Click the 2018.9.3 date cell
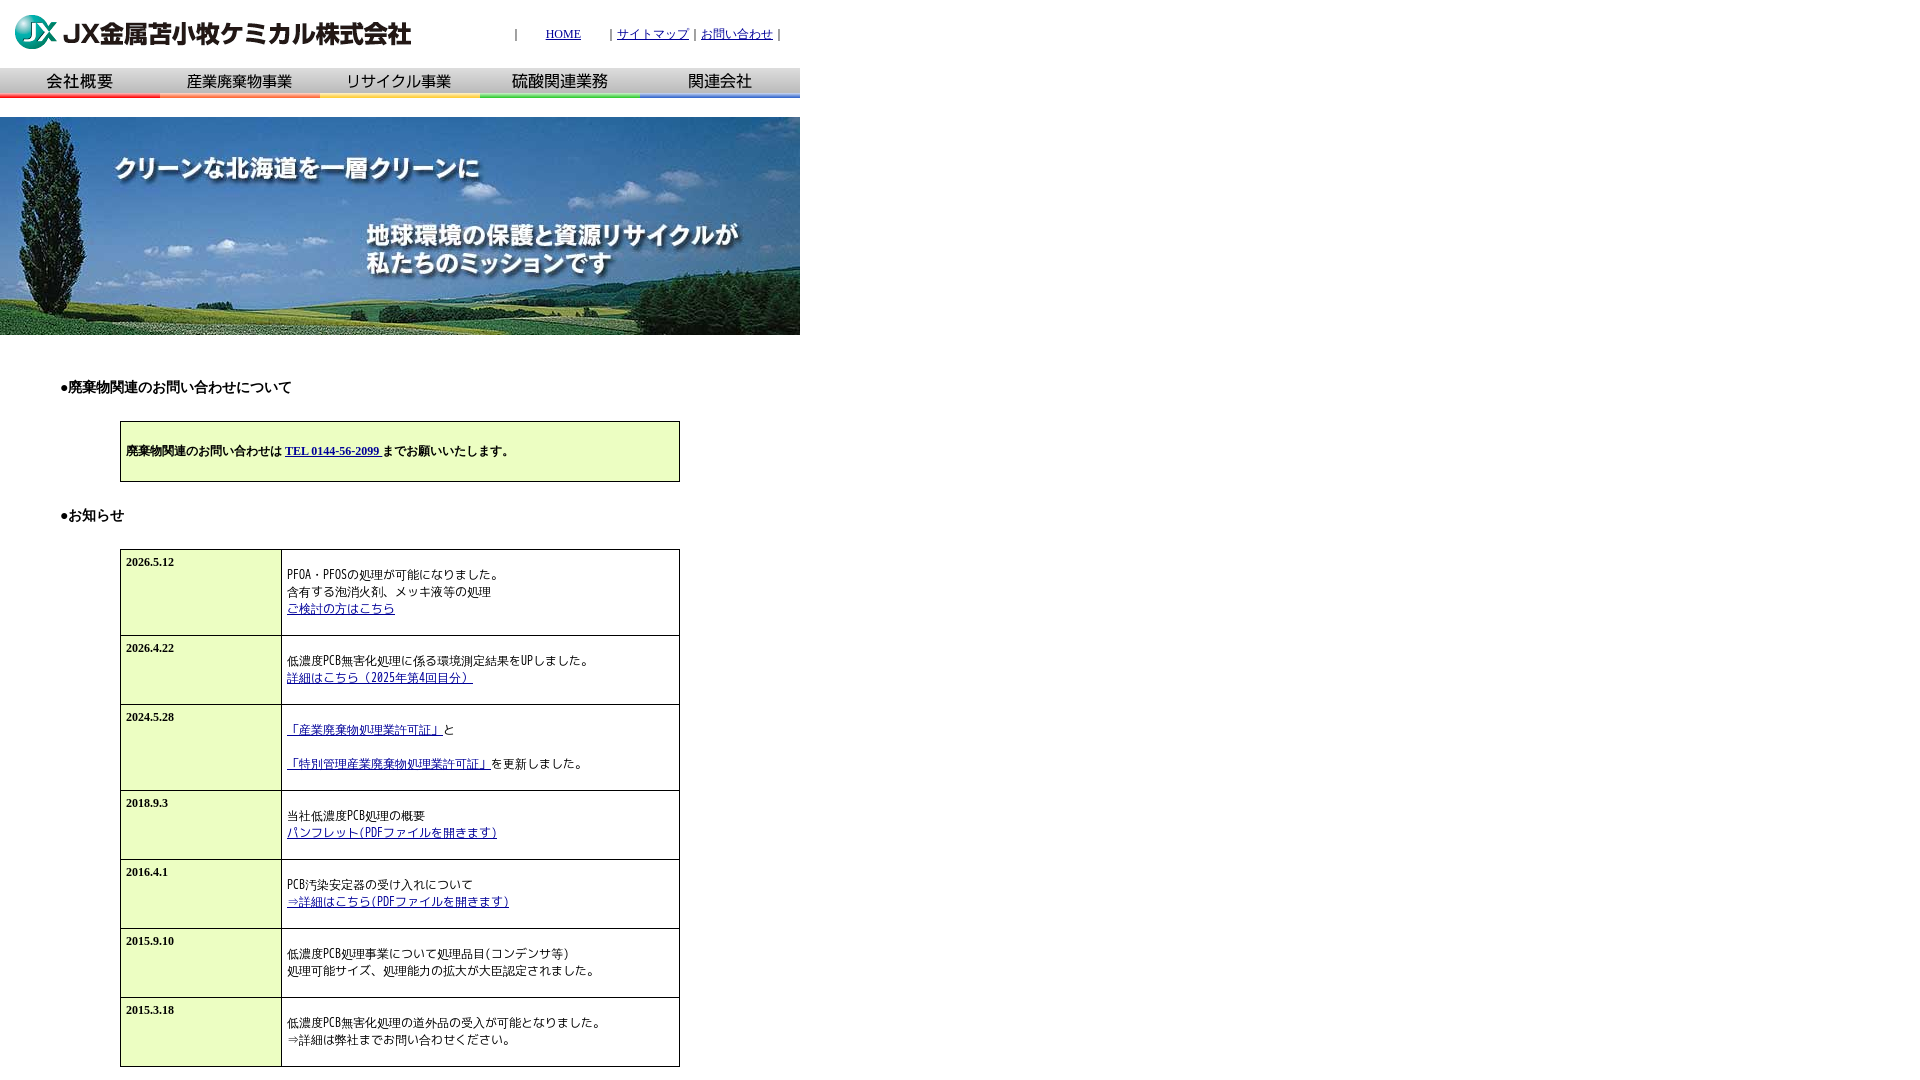 [201, 825]
